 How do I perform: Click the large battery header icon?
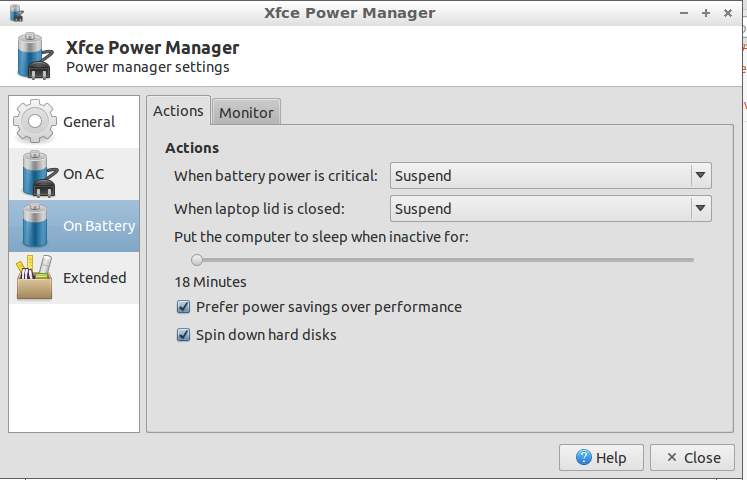pyautogui.click(x=35, y=56)
